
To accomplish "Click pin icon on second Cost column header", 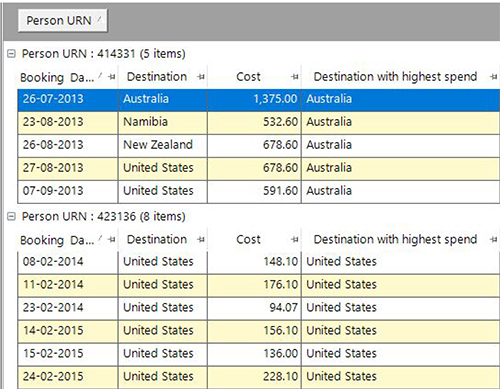I will pyautogui.click(x=295, y=239).
